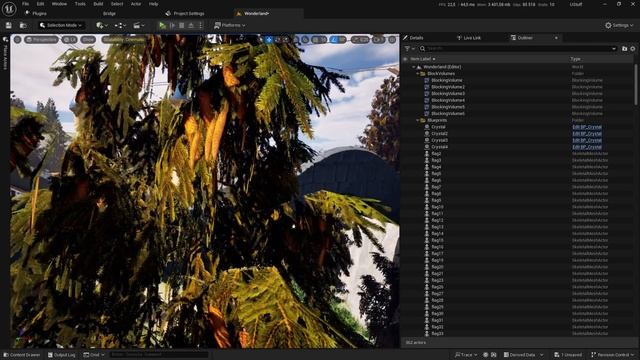Sort Outliner by Type column

click(575, 59)
